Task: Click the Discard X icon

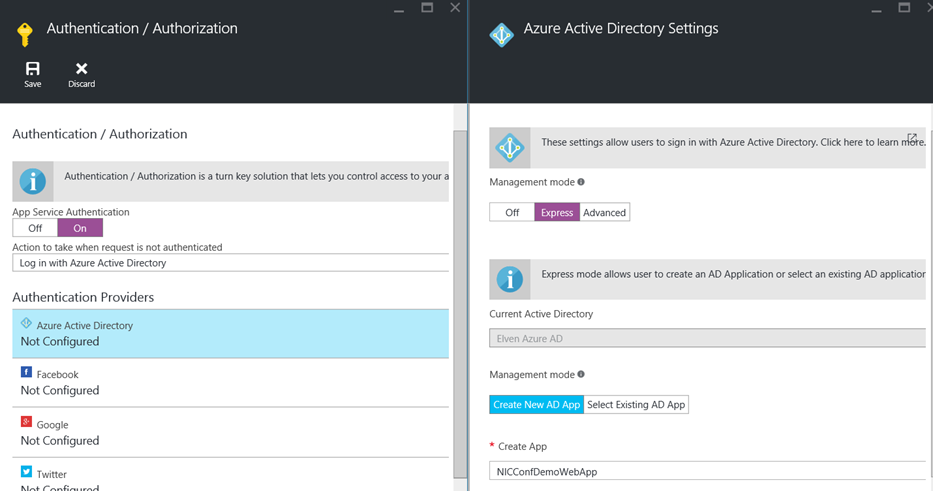Action: (x=82, y=68)
